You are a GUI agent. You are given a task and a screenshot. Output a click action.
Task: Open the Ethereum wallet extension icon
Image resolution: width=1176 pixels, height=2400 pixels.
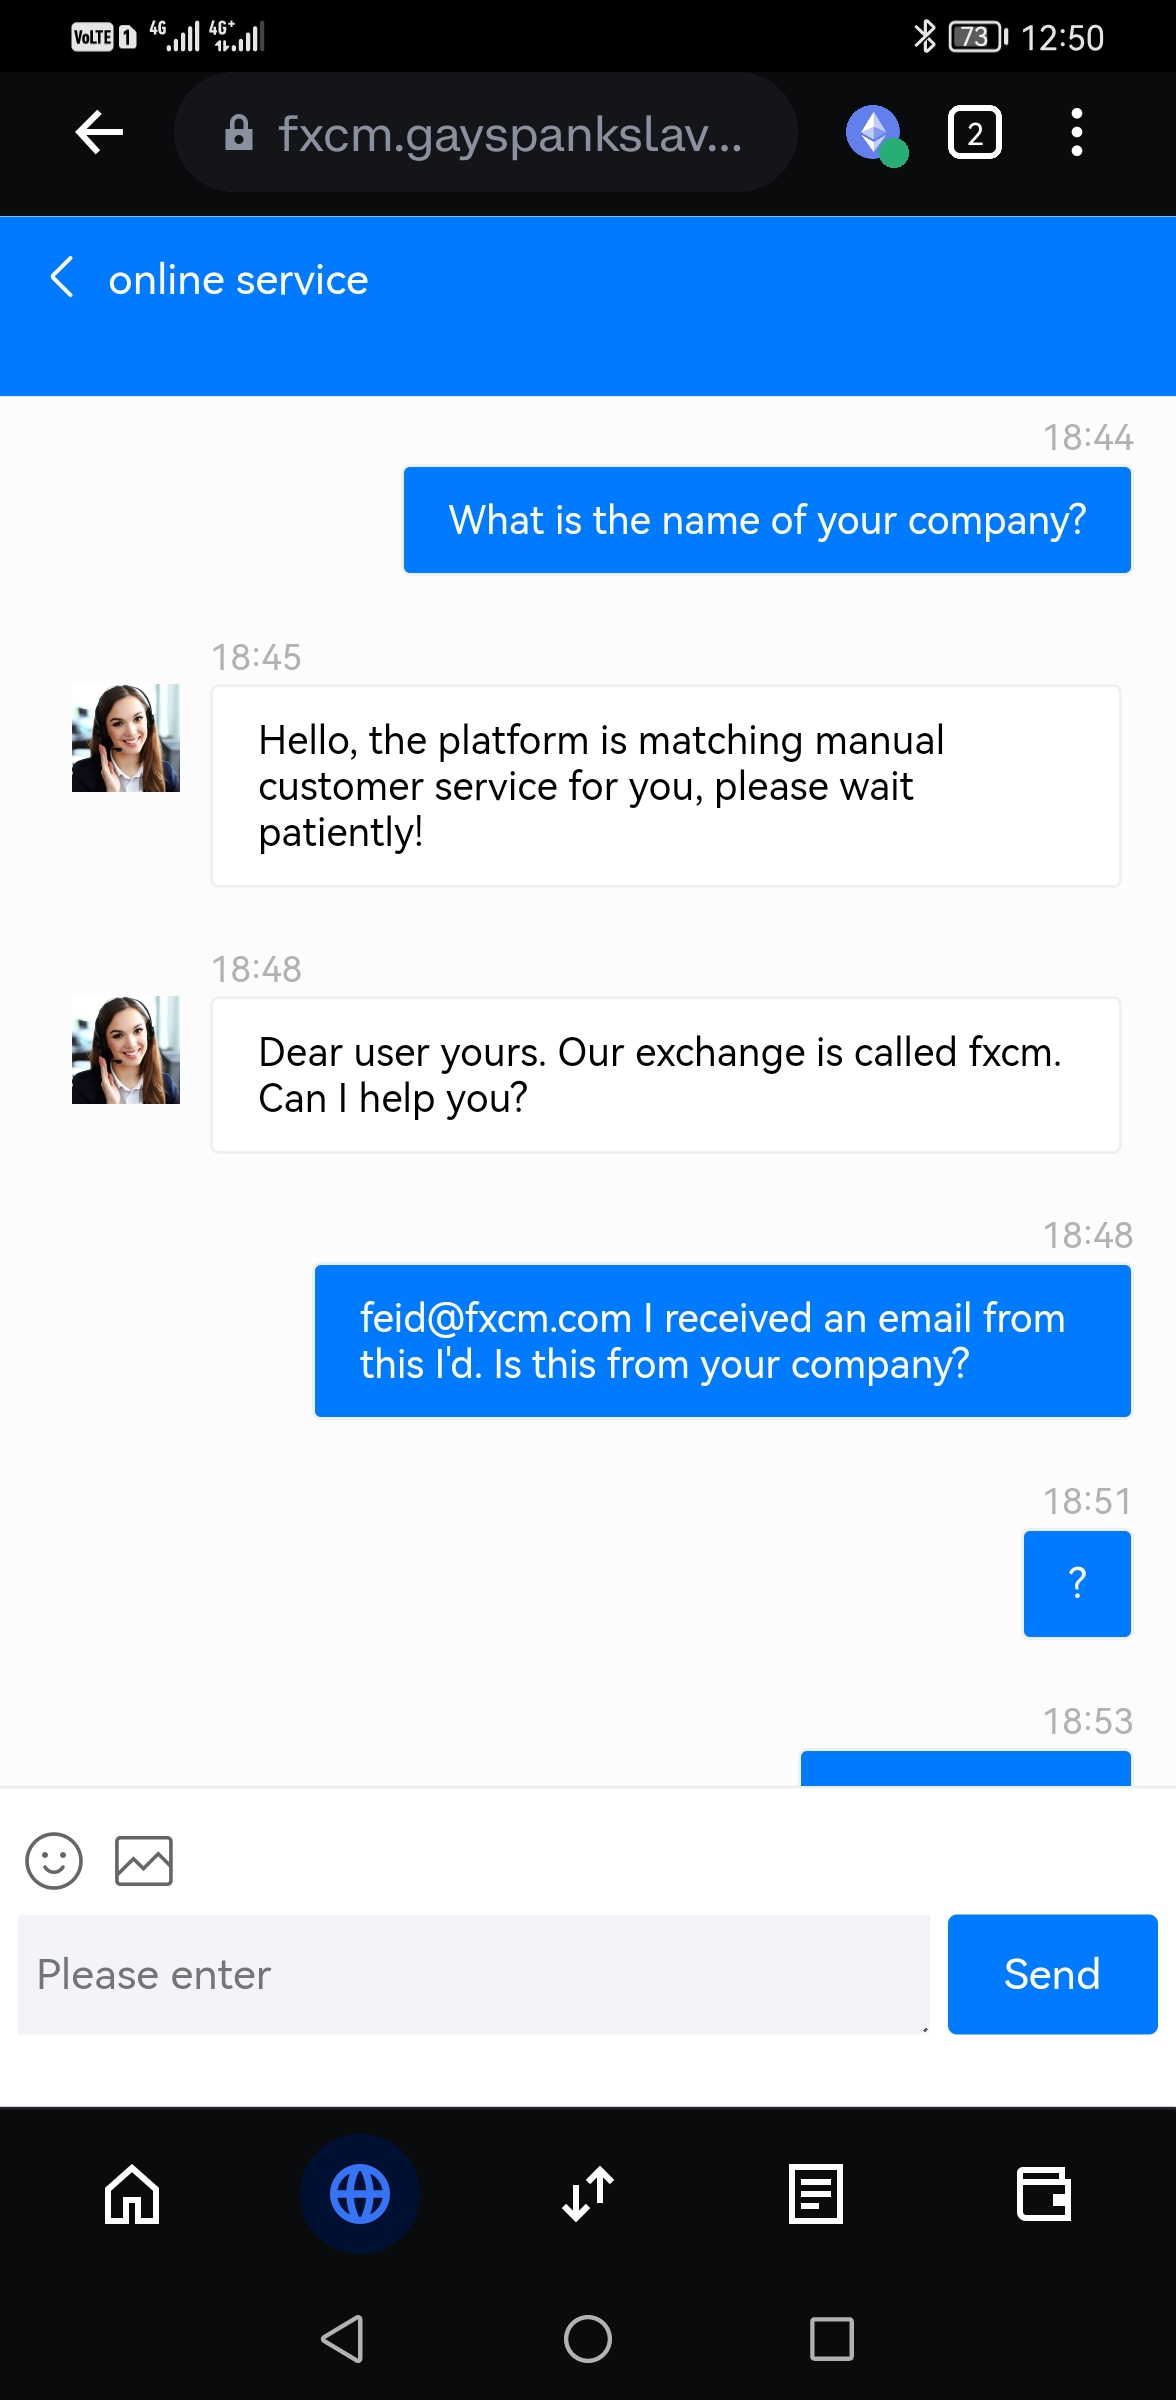(x=875, y=133)
